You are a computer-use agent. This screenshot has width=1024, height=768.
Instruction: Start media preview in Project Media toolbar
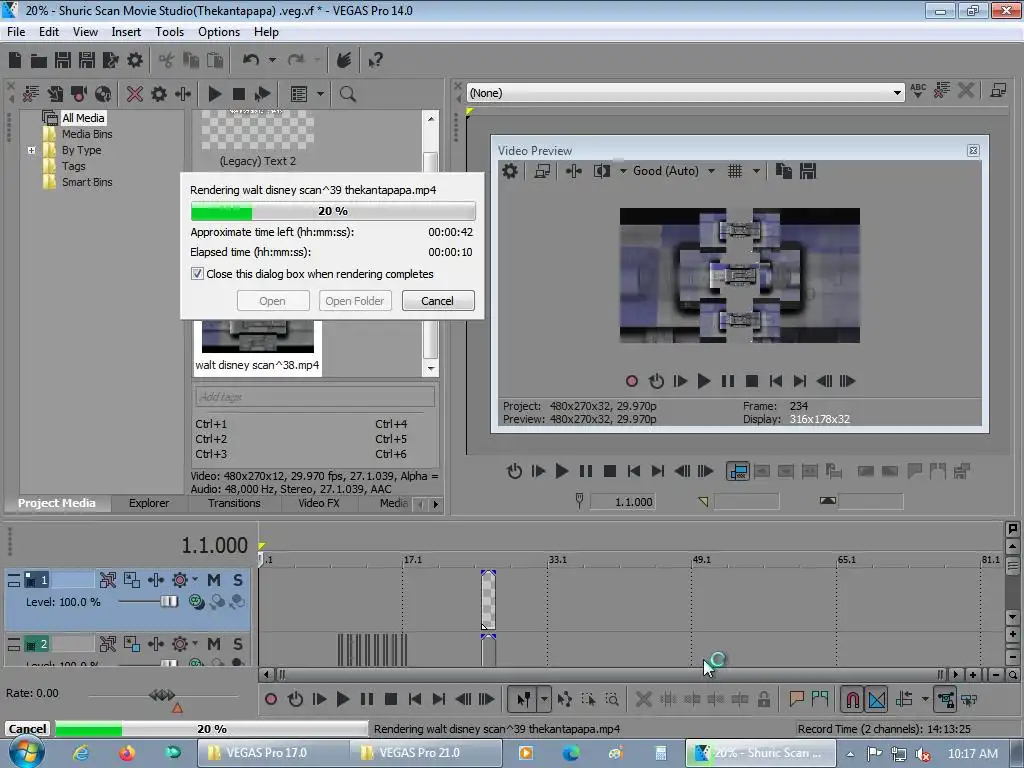point(214,94)
